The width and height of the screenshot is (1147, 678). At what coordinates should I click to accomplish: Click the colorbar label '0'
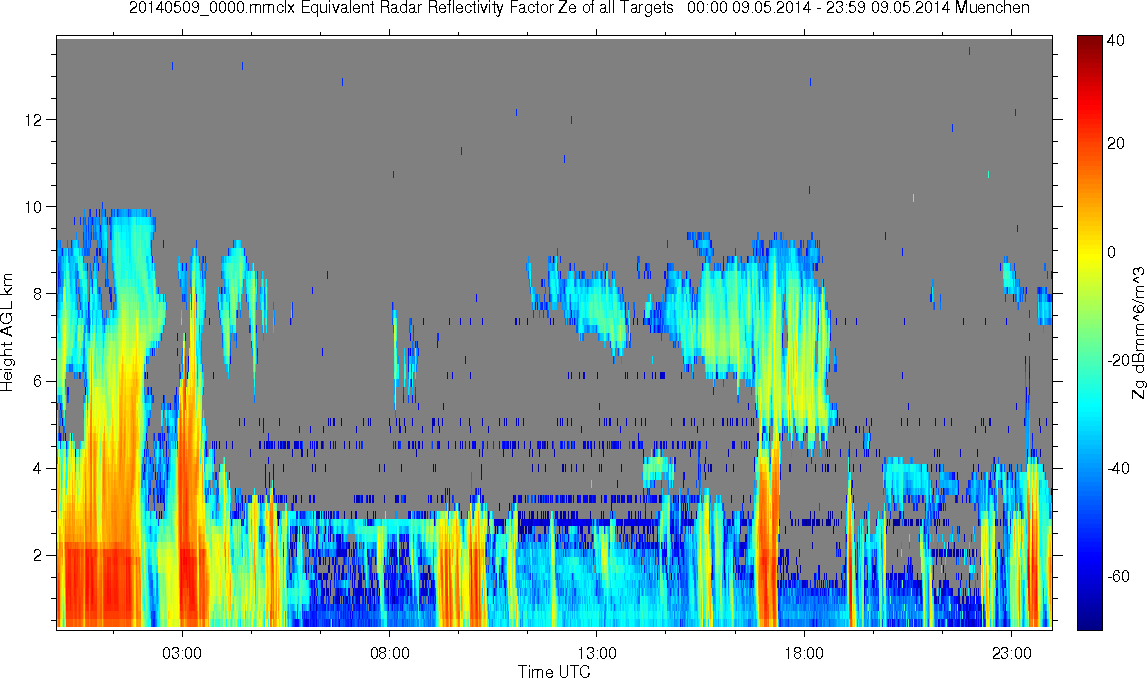point(1112,252)
